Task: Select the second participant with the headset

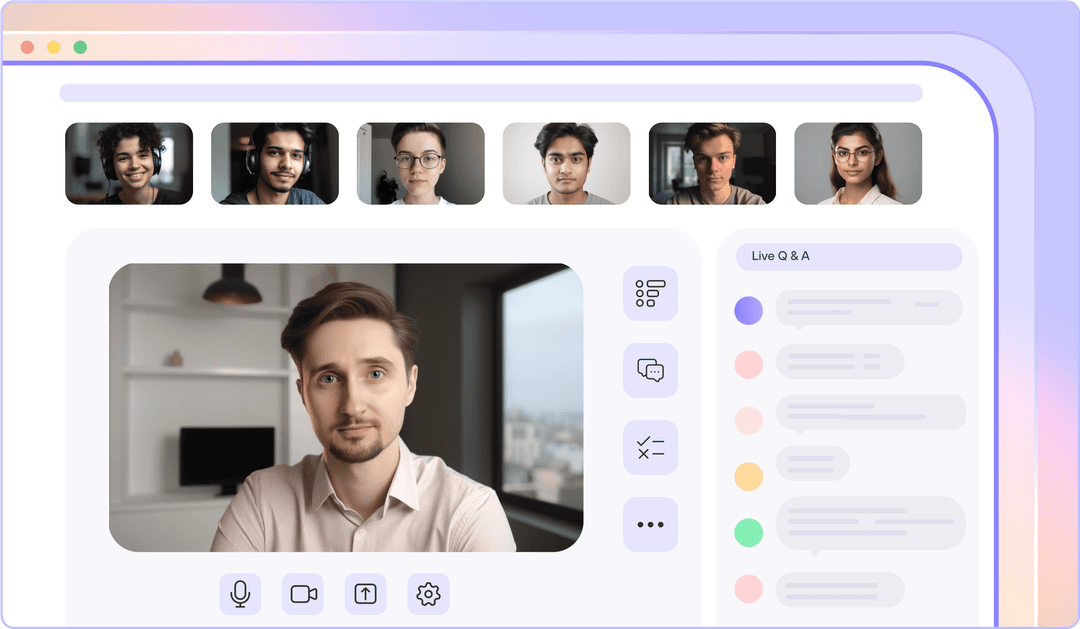Action: 275,163
